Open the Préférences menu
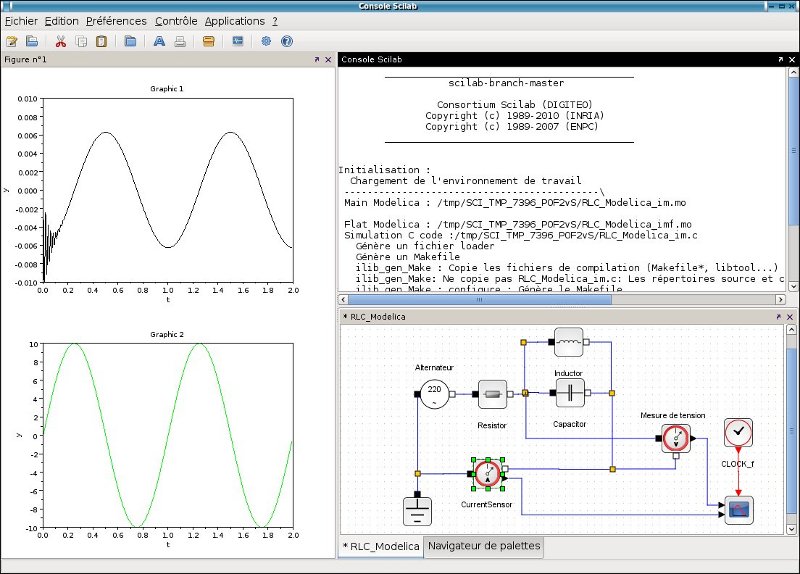 116,21
